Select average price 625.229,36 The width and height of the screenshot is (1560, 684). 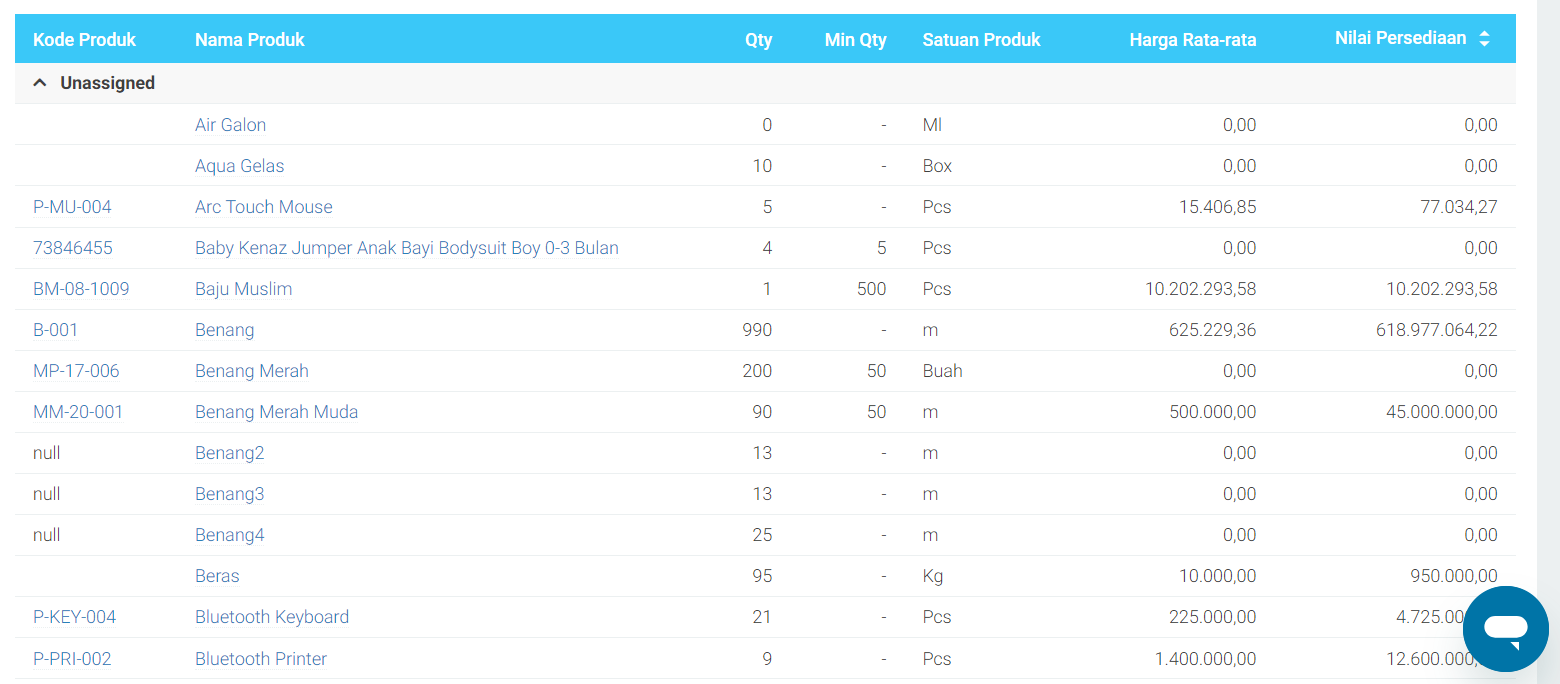pos(1212,330)
